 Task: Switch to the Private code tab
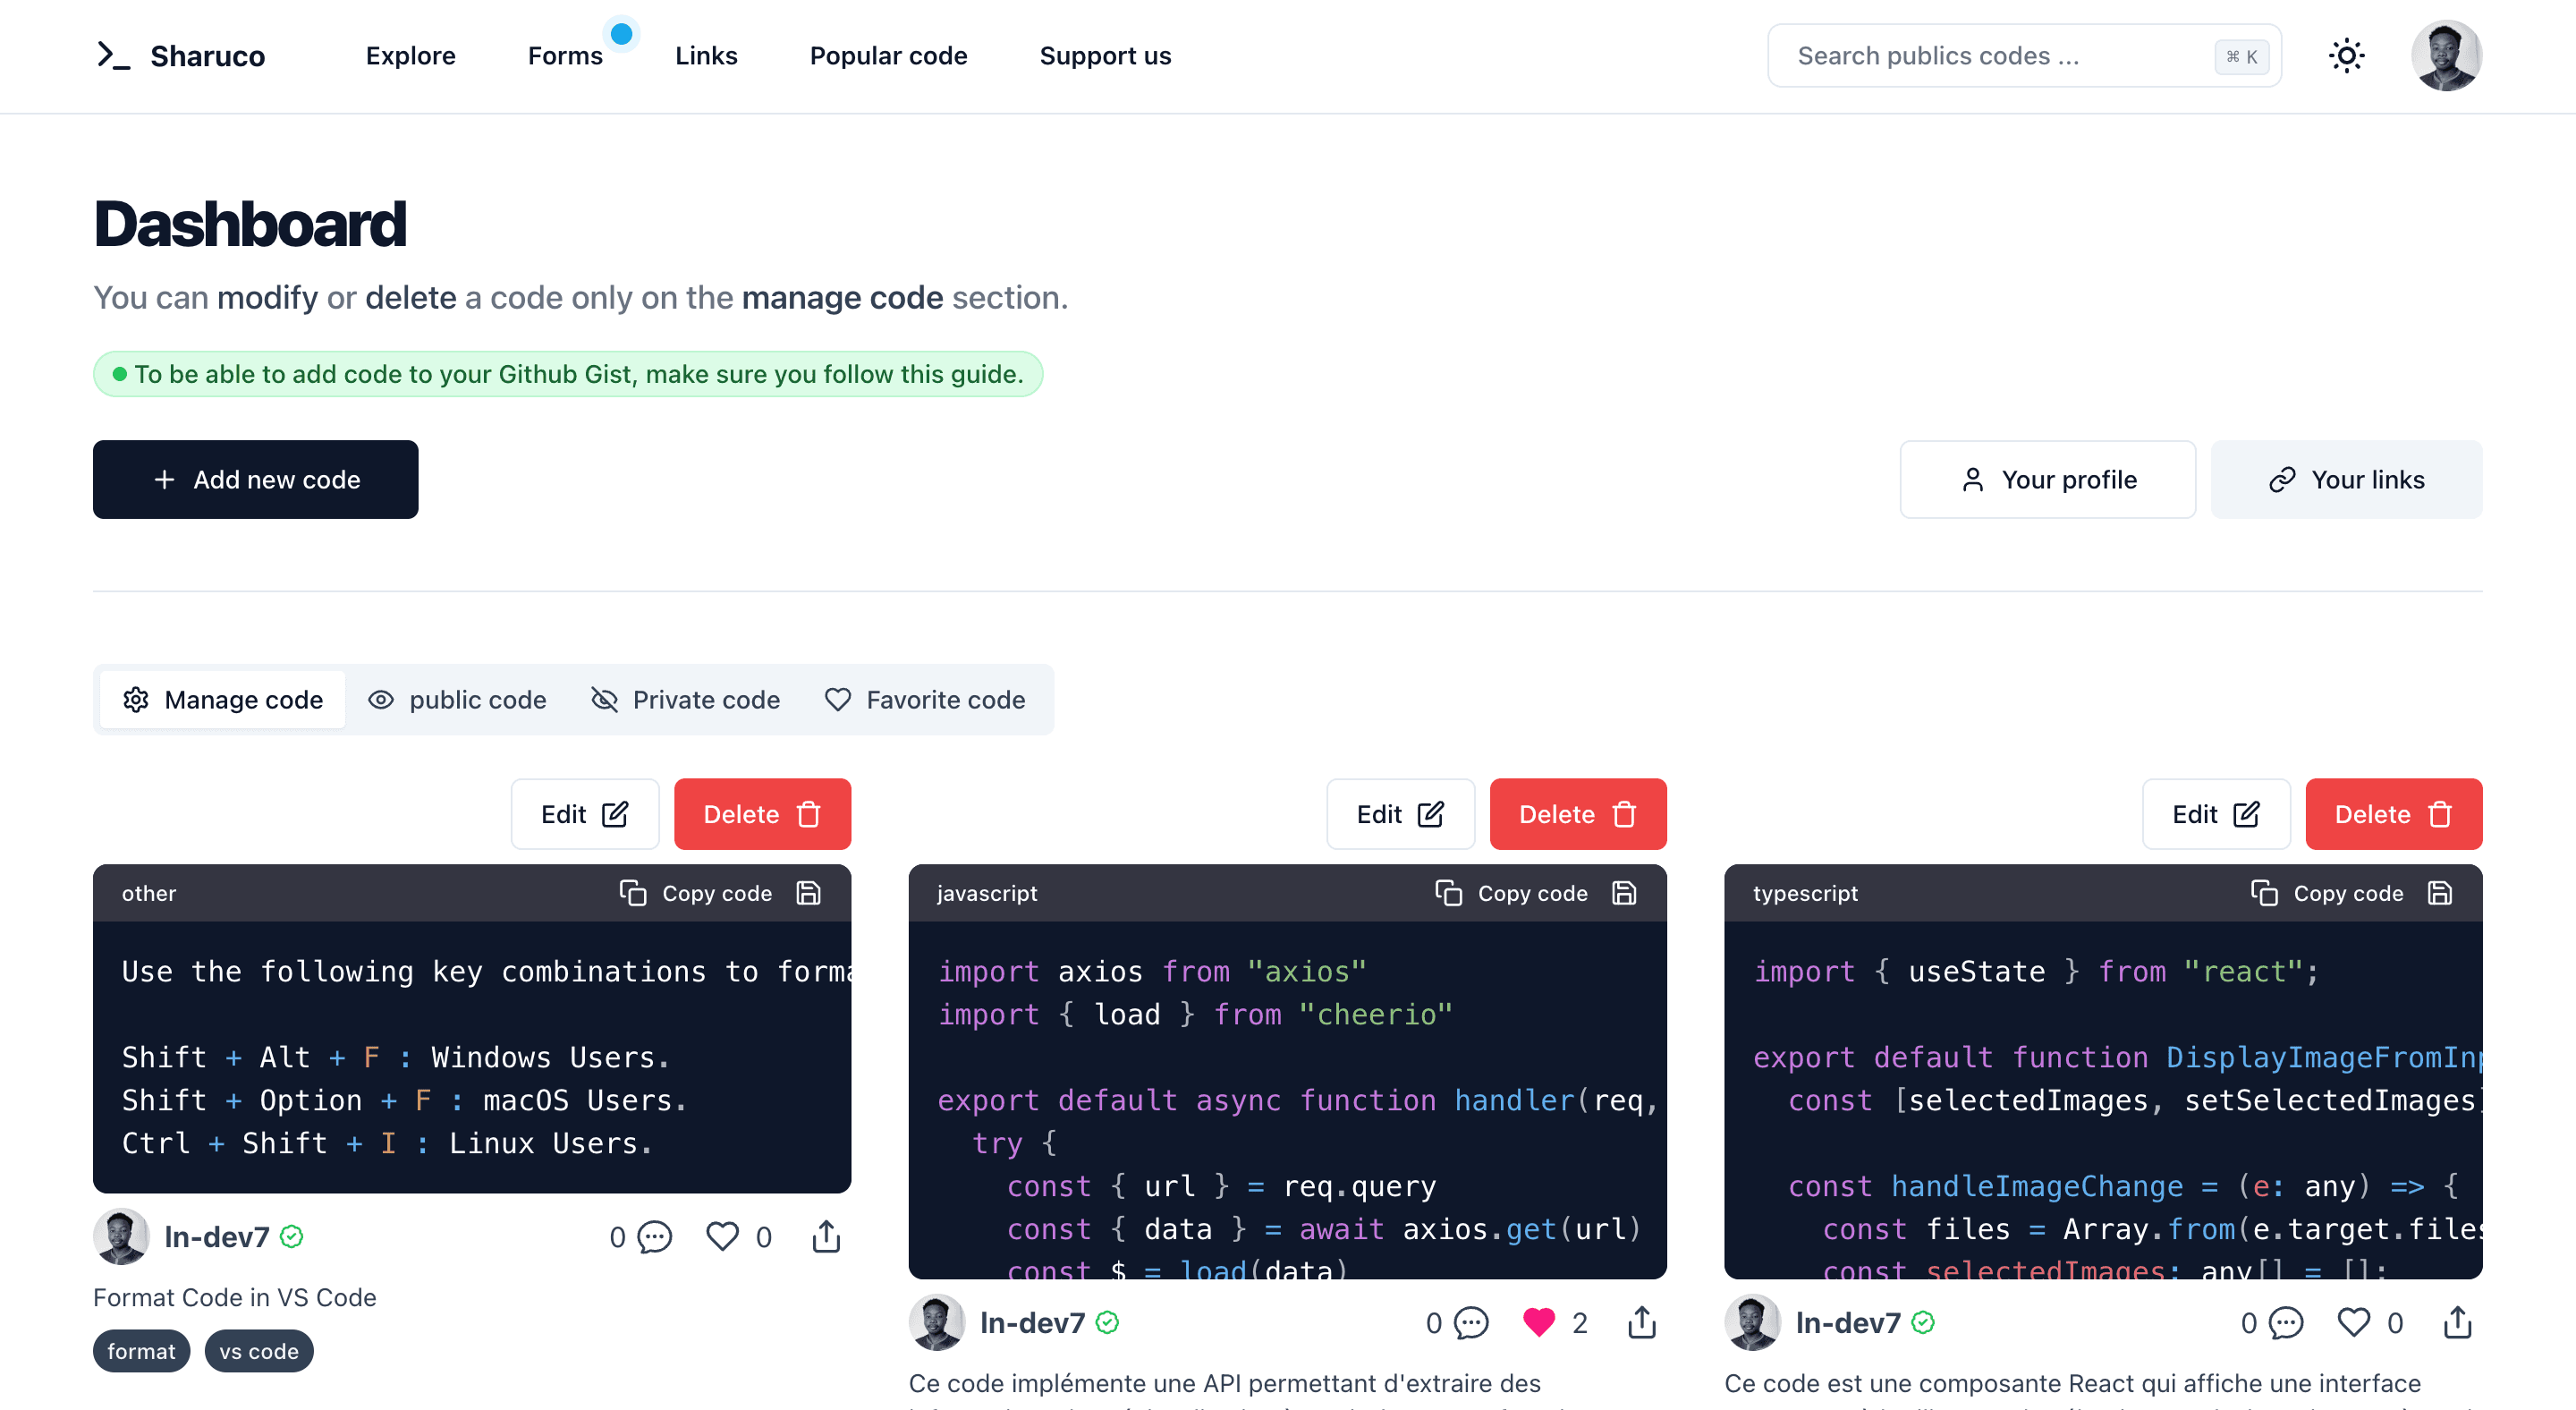coord(685,700)
